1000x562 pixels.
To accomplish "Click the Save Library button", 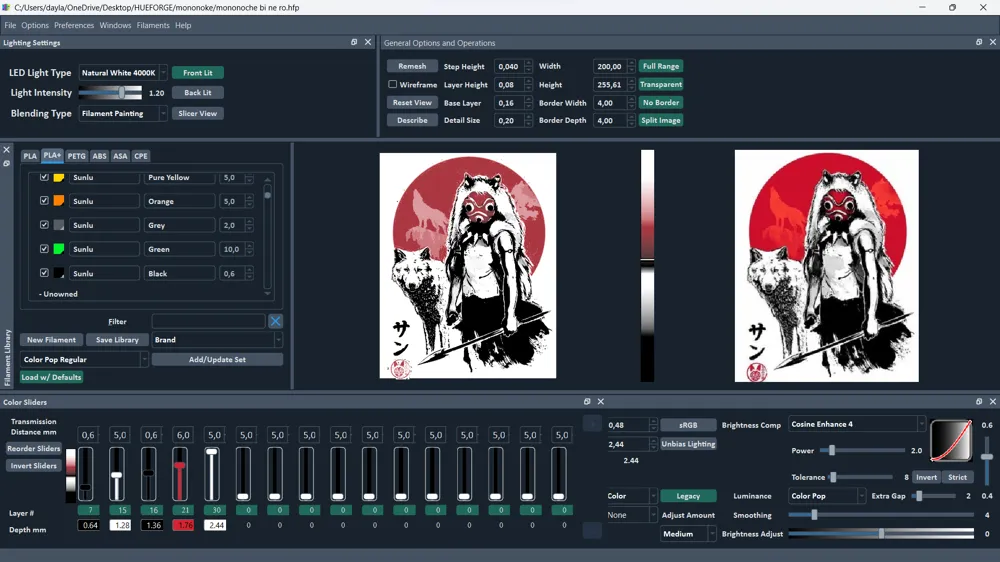I will click(x=117, y=340).
